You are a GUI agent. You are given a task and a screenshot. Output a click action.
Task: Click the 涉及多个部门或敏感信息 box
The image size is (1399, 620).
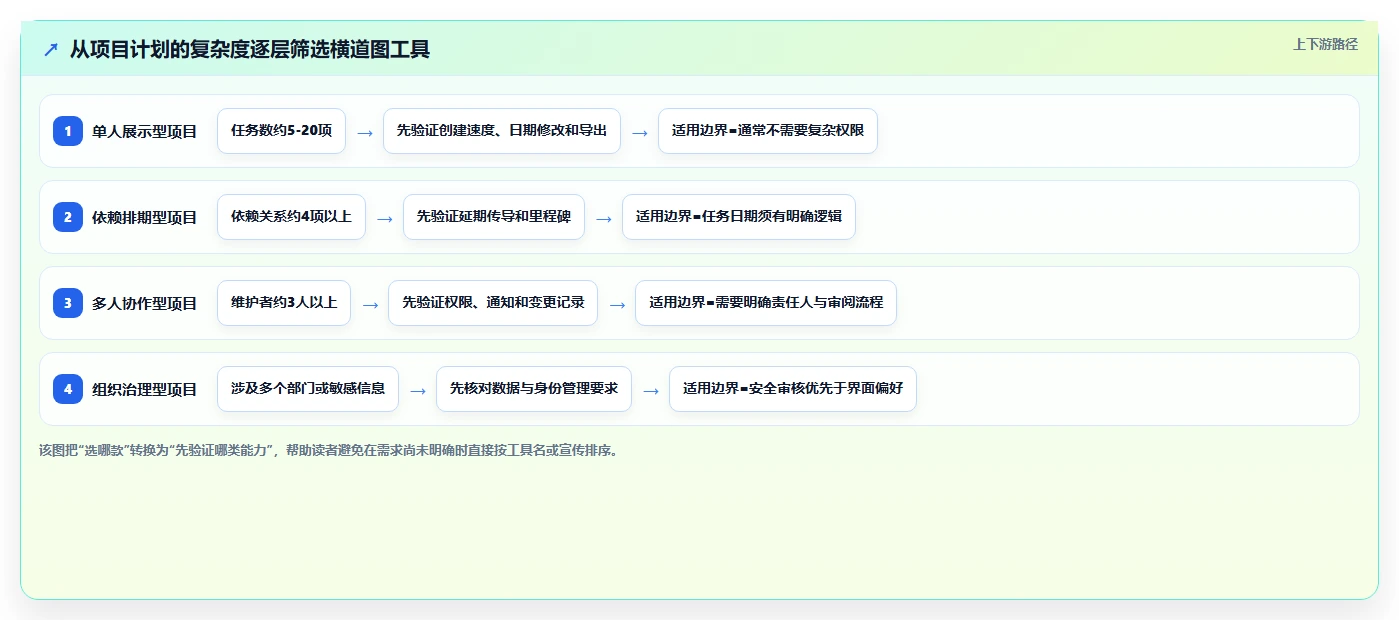click(308, 389)
